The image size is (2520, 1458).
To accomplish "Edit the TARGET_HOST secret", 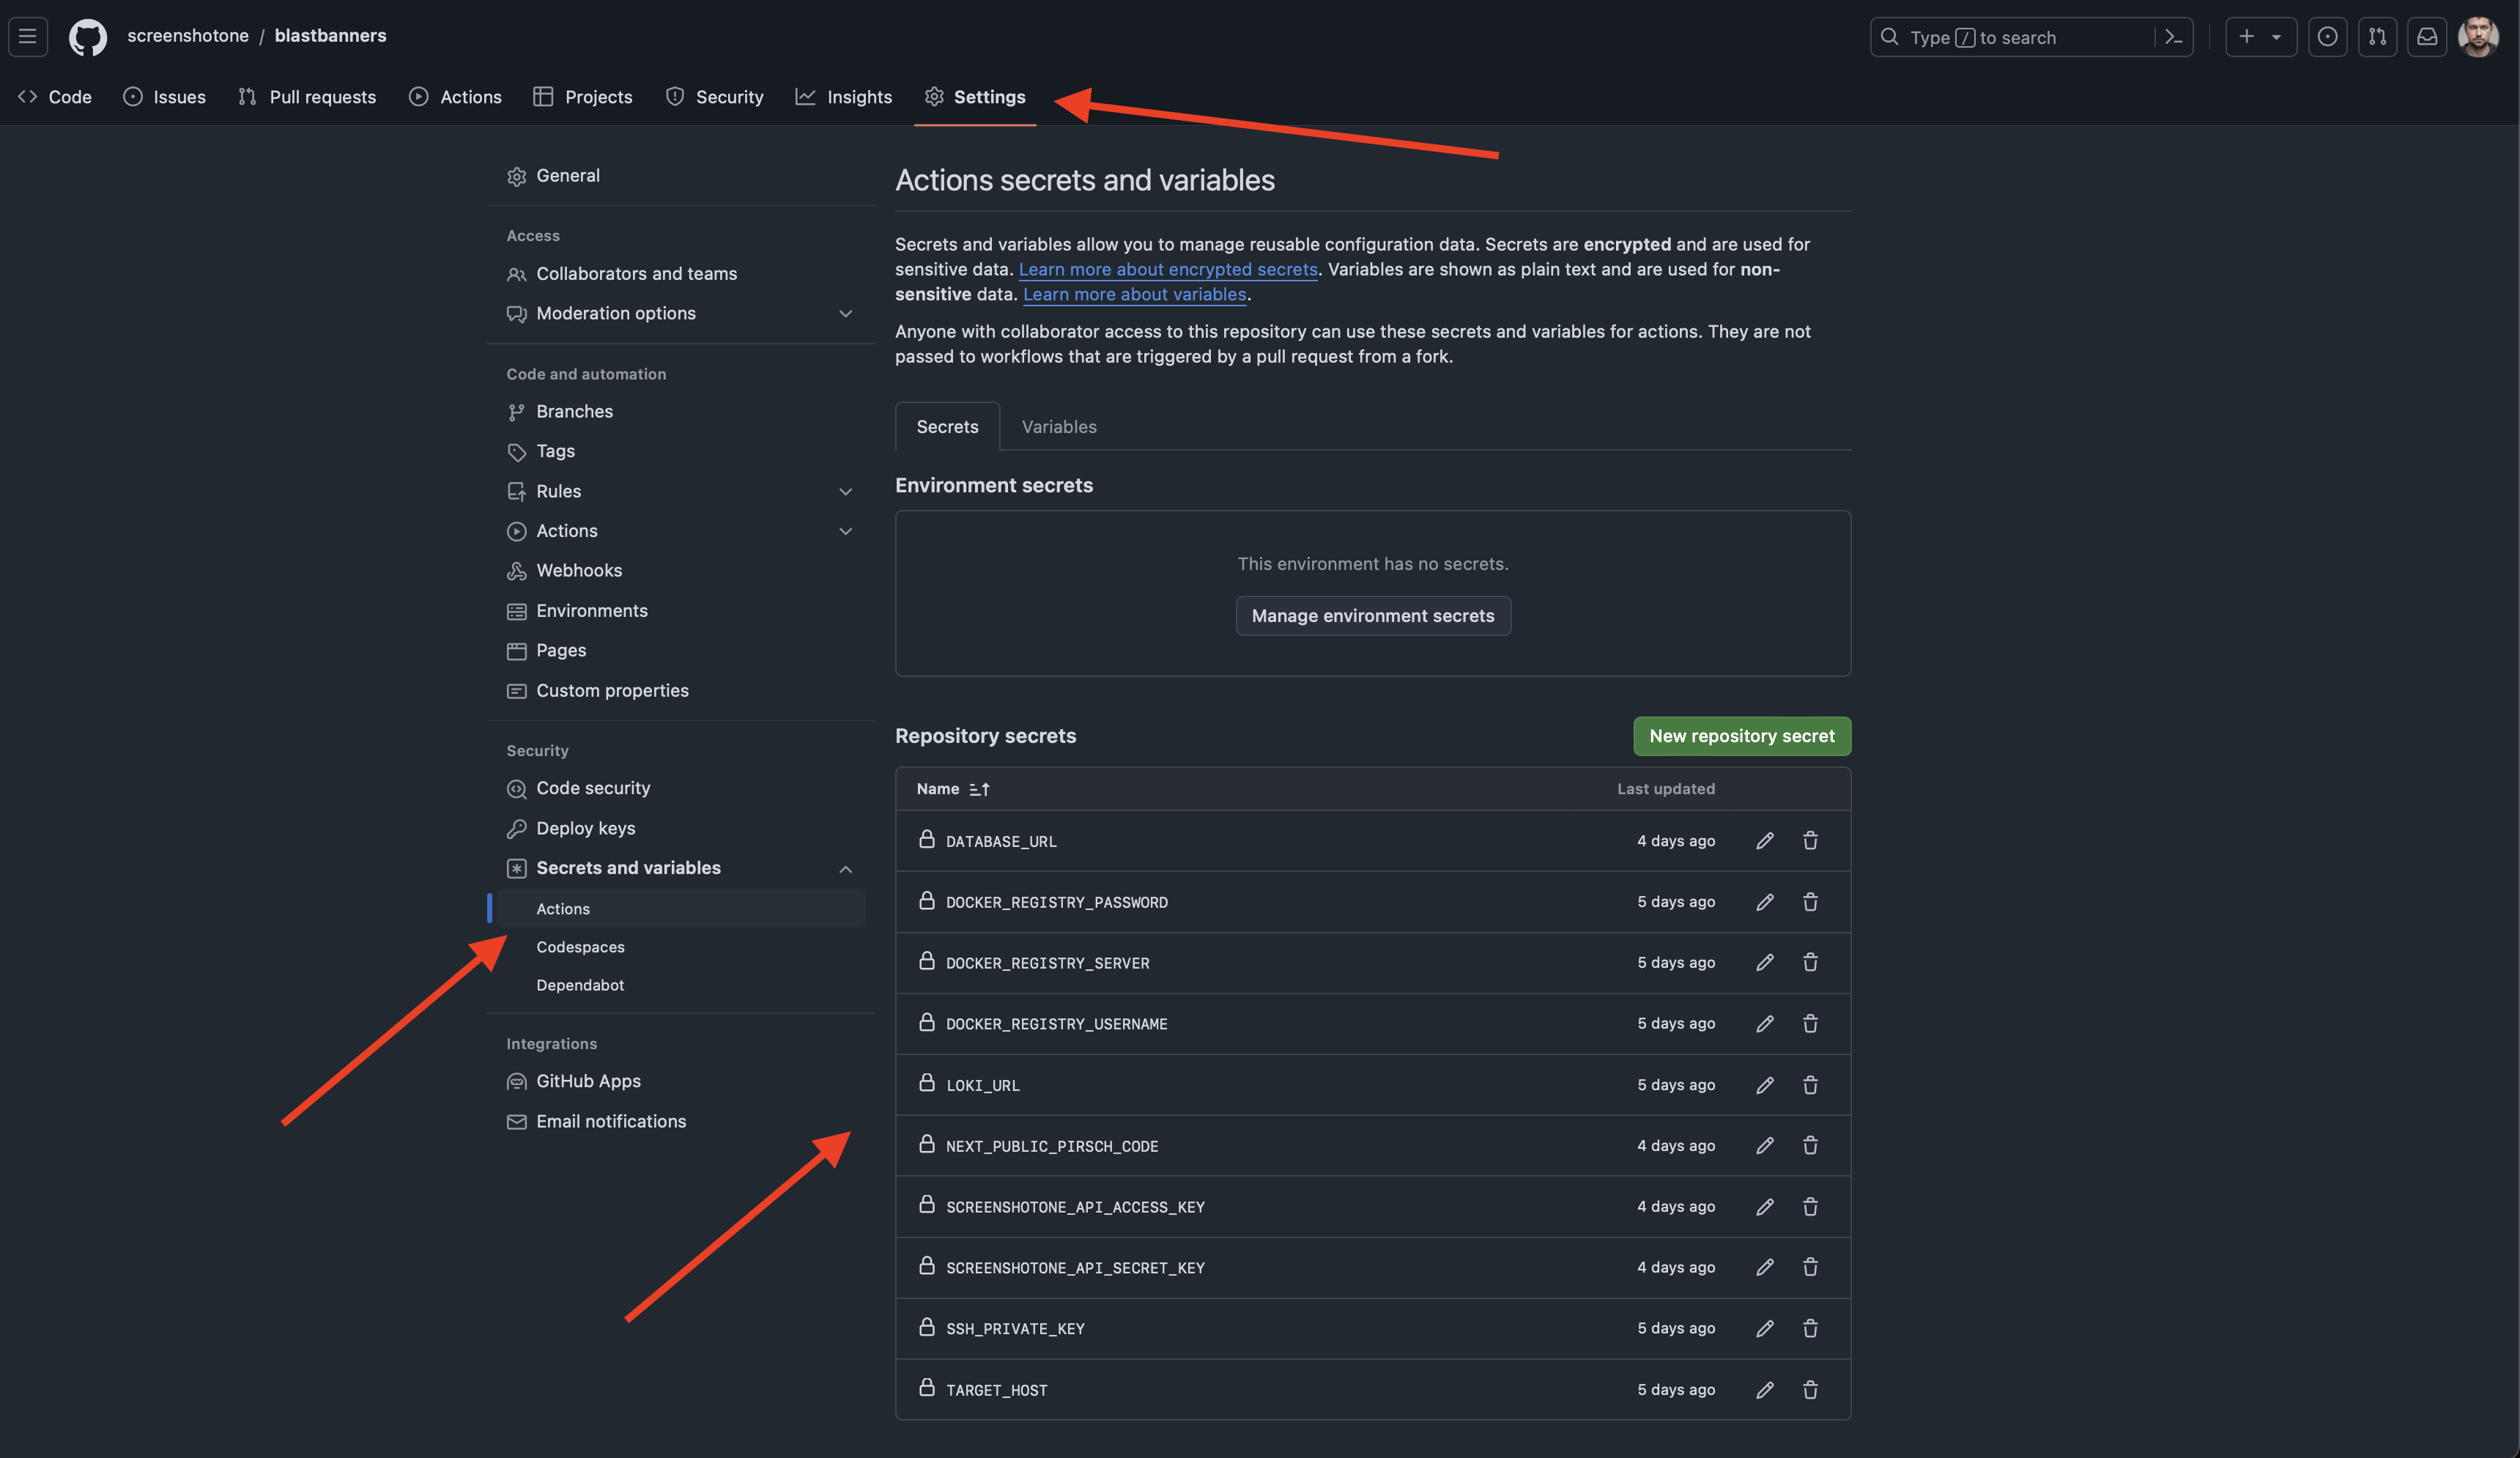I will [1765, 1390].
